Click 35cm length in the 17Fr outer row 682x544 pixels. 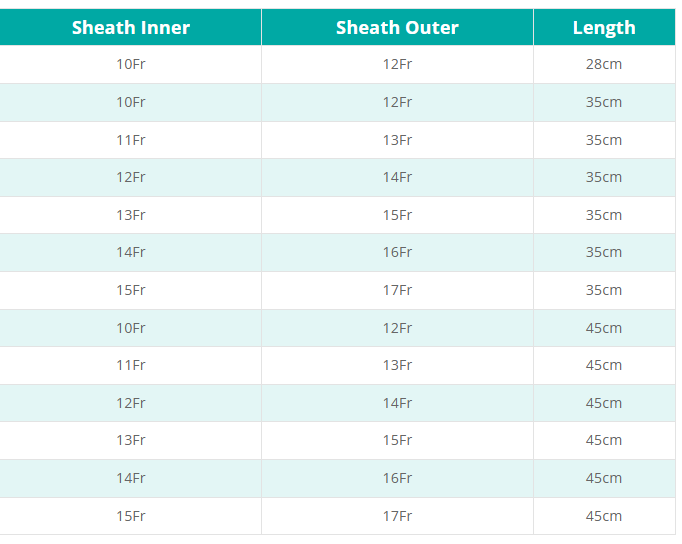pos(604,290)
